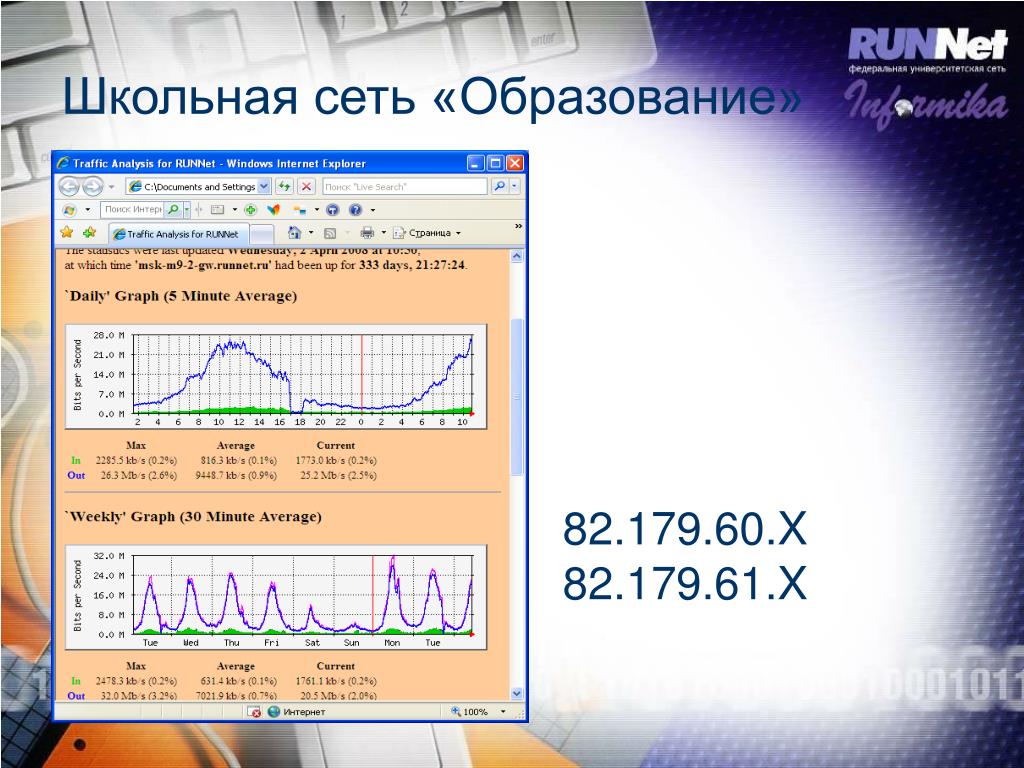
Task: Click the blue help question mark icon
Action: (355, 210)
